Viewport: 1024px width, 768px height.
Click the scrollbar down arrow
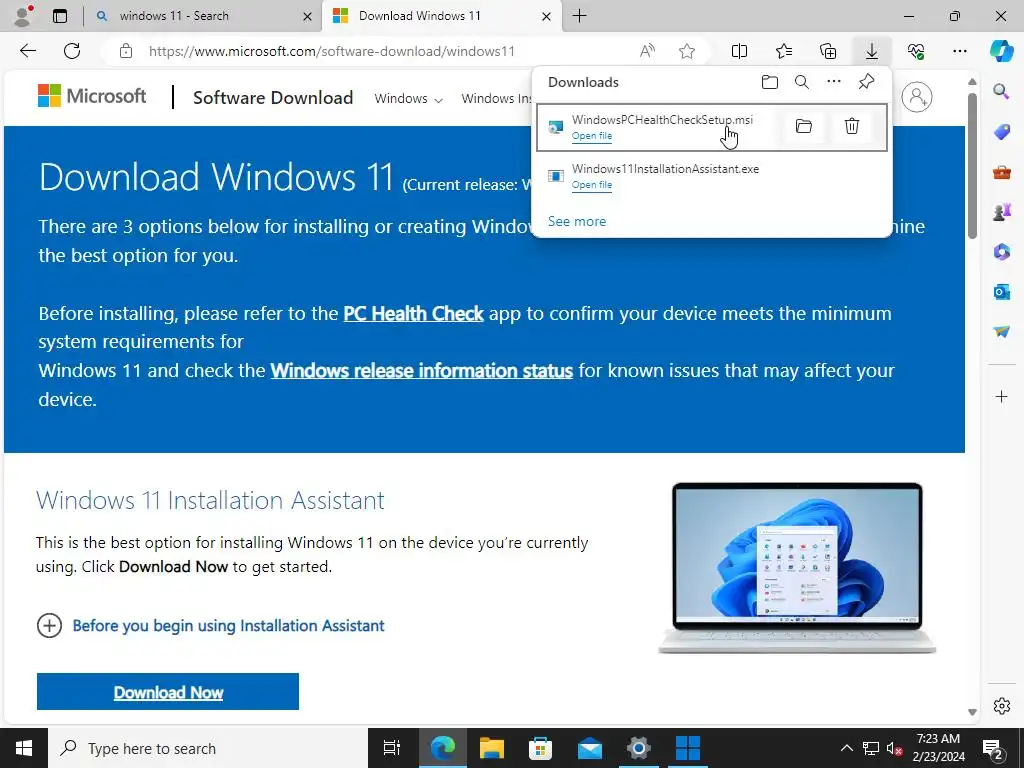tap(972, 712)
